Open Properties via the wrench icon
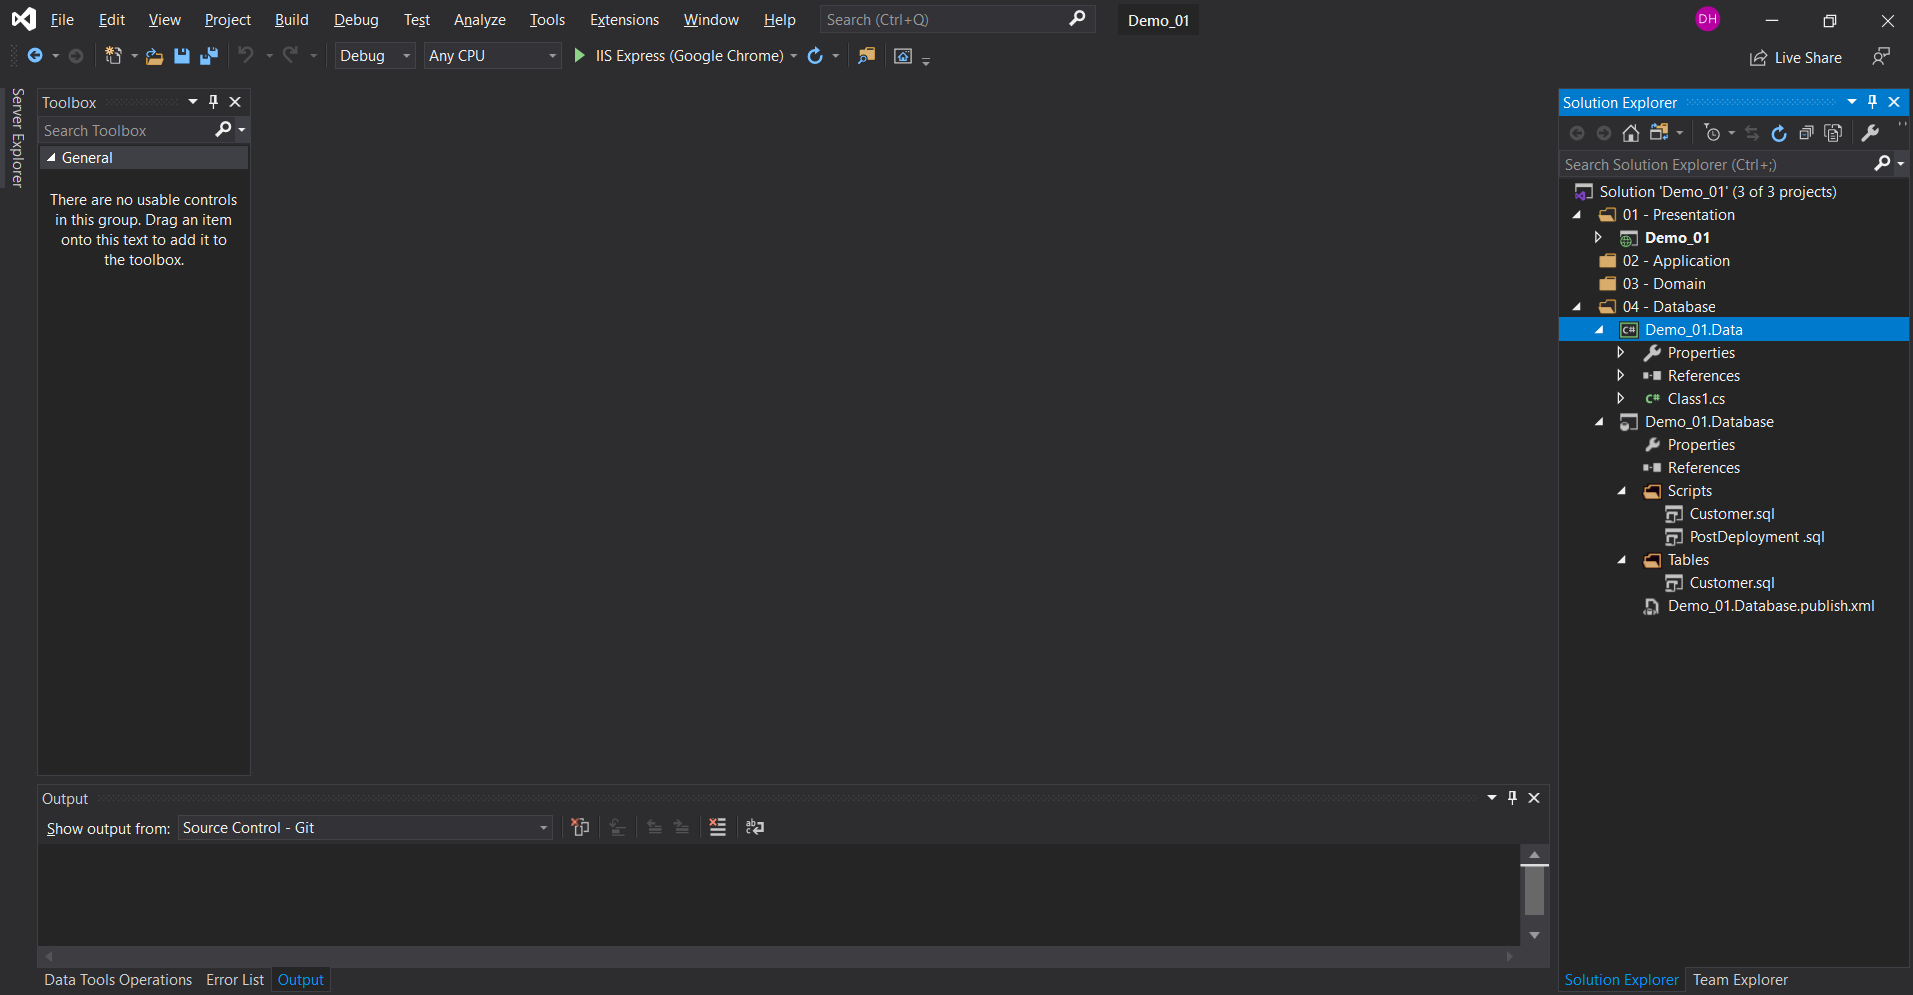The width and height of the screenshot is (1913, 995). 1869,133
